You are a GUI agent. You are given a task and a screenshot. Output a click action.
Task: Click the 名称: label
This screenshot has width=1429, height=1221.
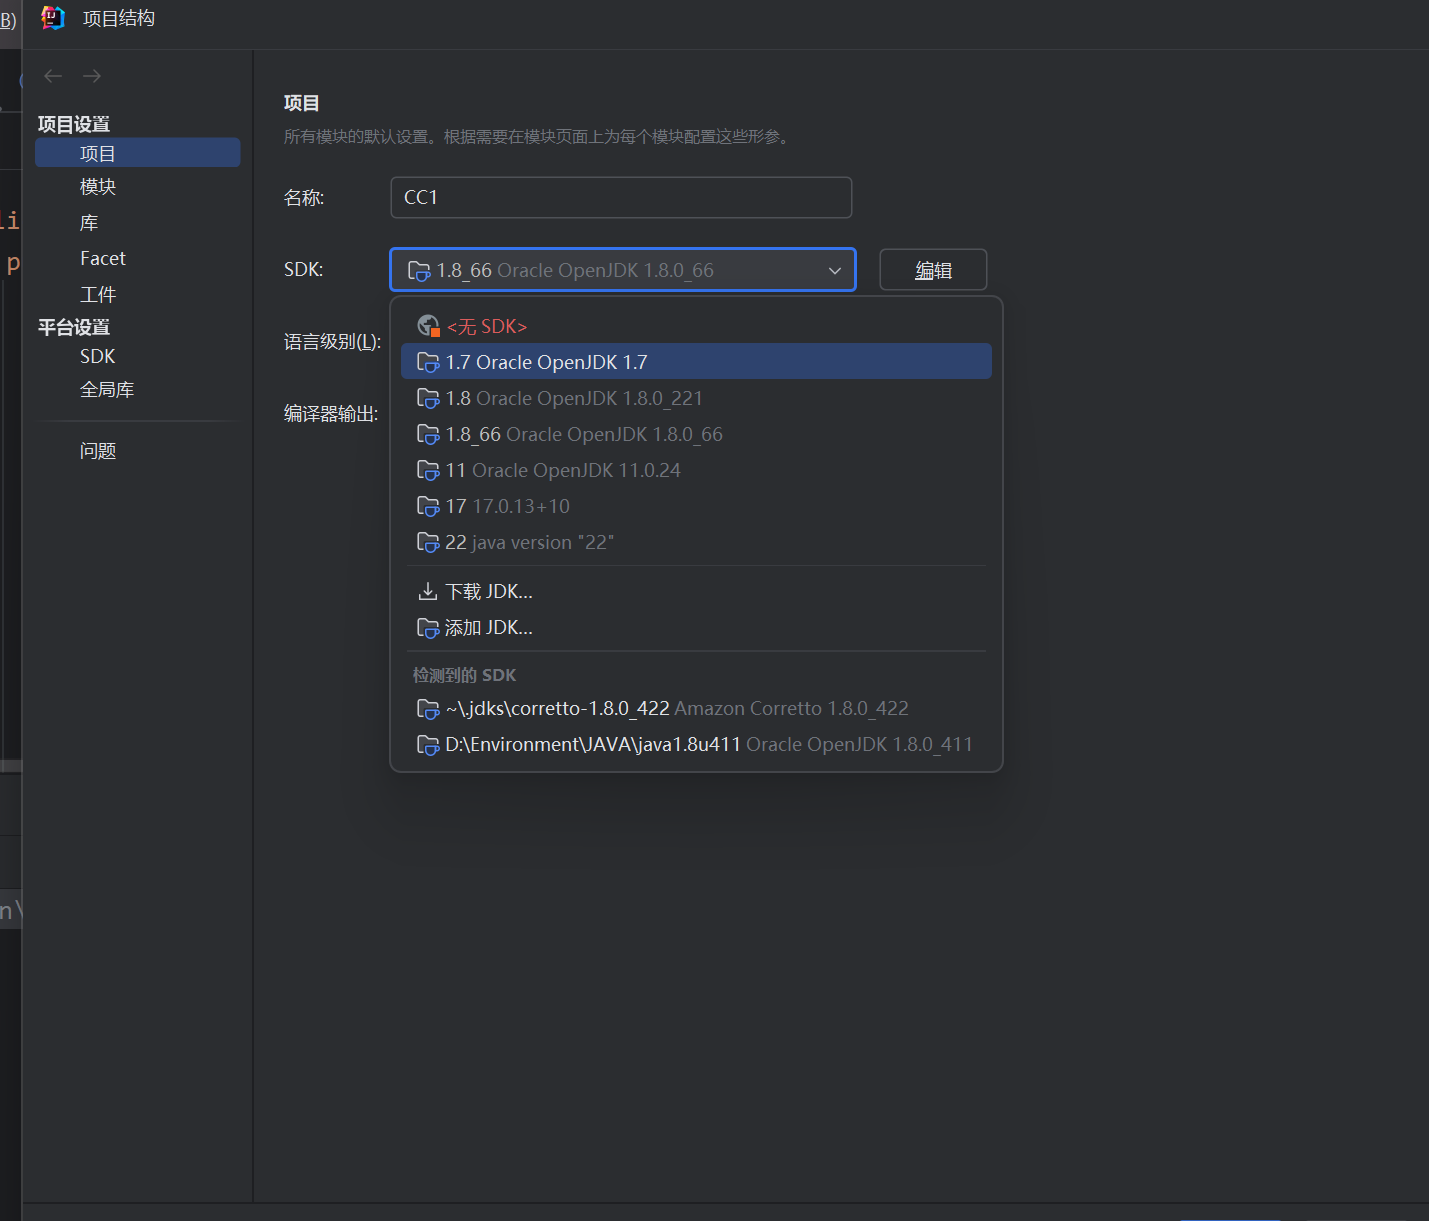(304, 198)
